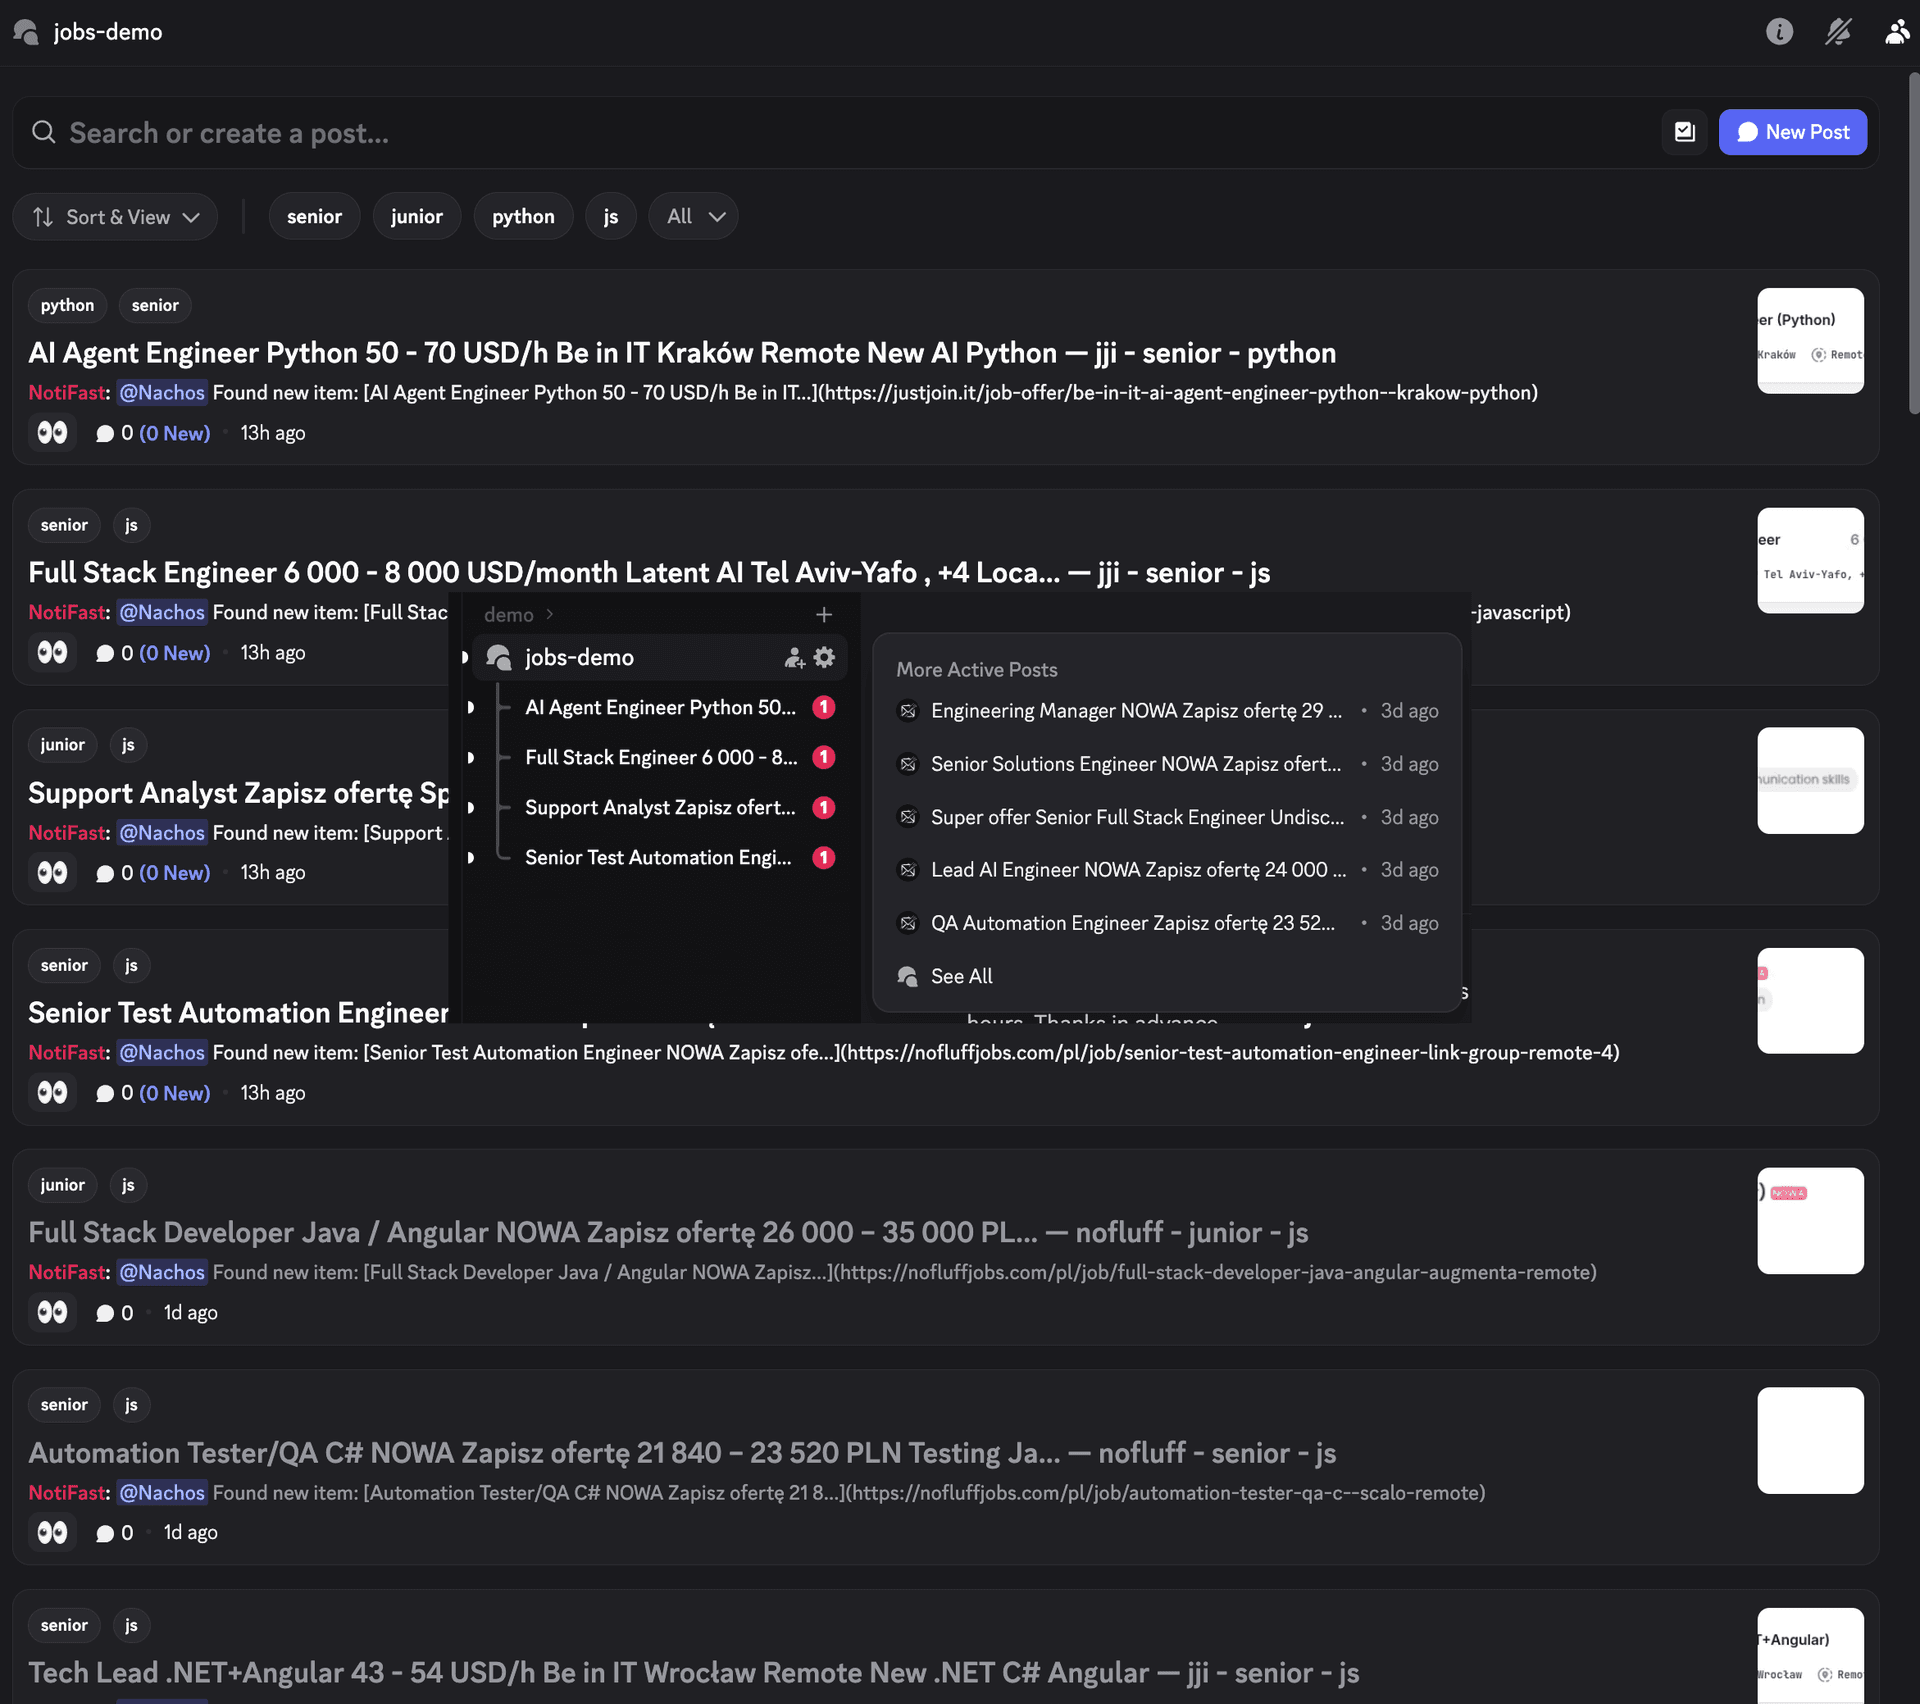Image resolution: width=1920 pixels, height=1704 pixels.
Task: Click the New Post button
Action: pyautogui.click(x=1792, y=131)
